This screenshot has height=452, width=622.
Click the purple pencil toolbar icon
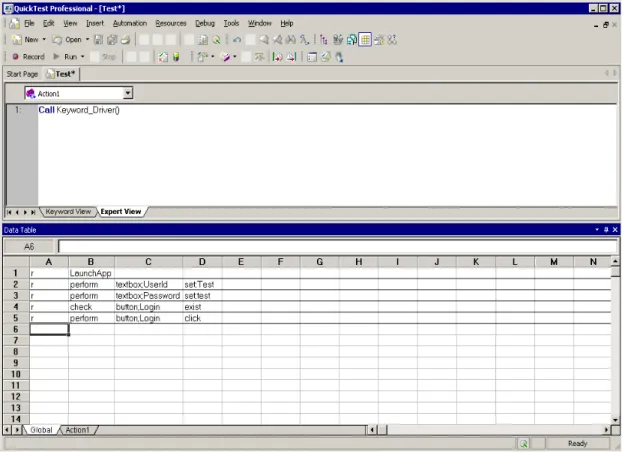click(226, 57)
